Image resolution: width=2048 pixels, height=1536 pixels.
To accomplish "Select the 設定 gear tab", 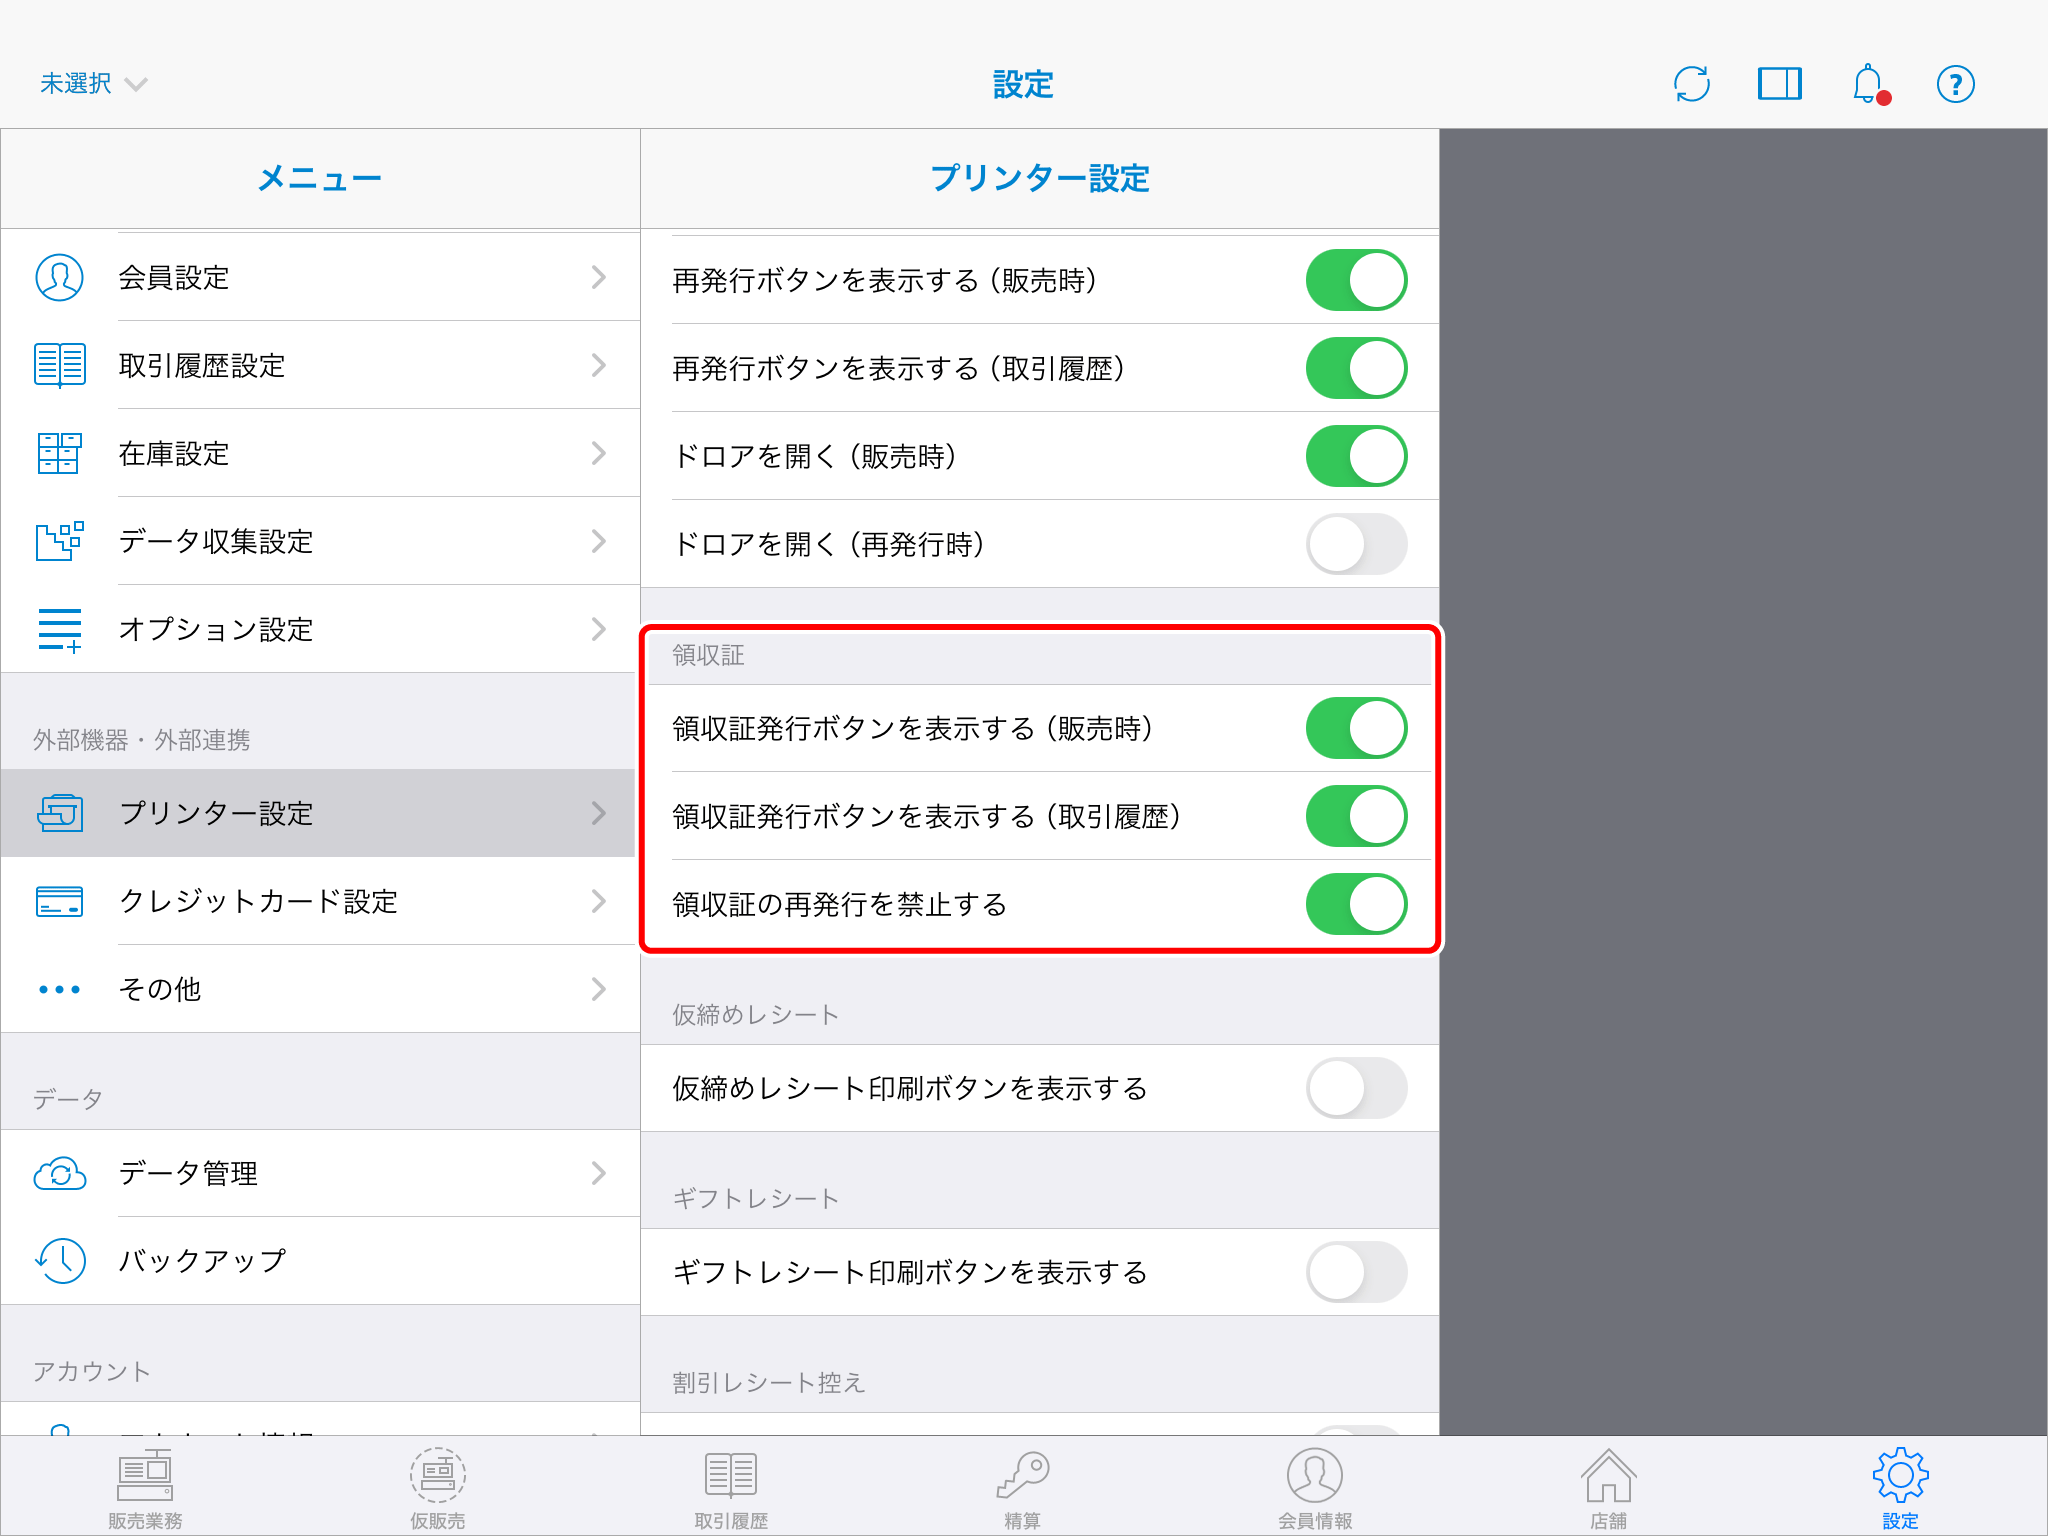I will point(1900,1488).
